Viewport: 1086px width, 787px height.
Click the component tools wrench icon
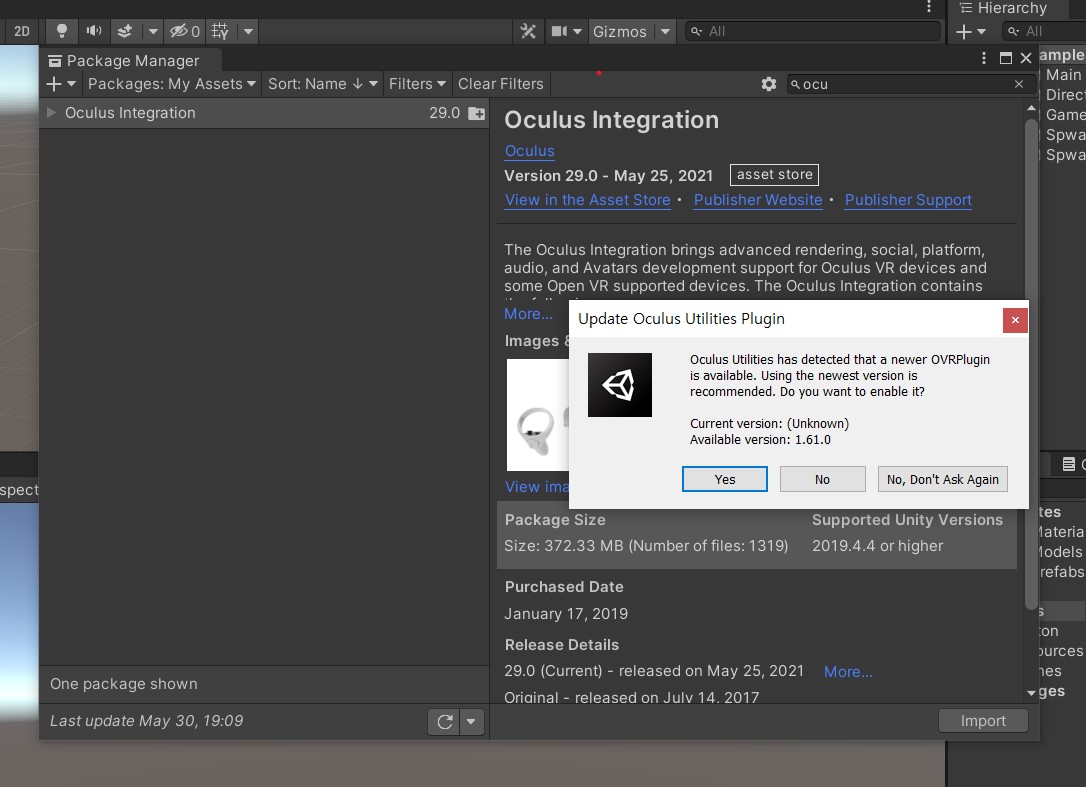pyautogui.click(x=528, y=31)
